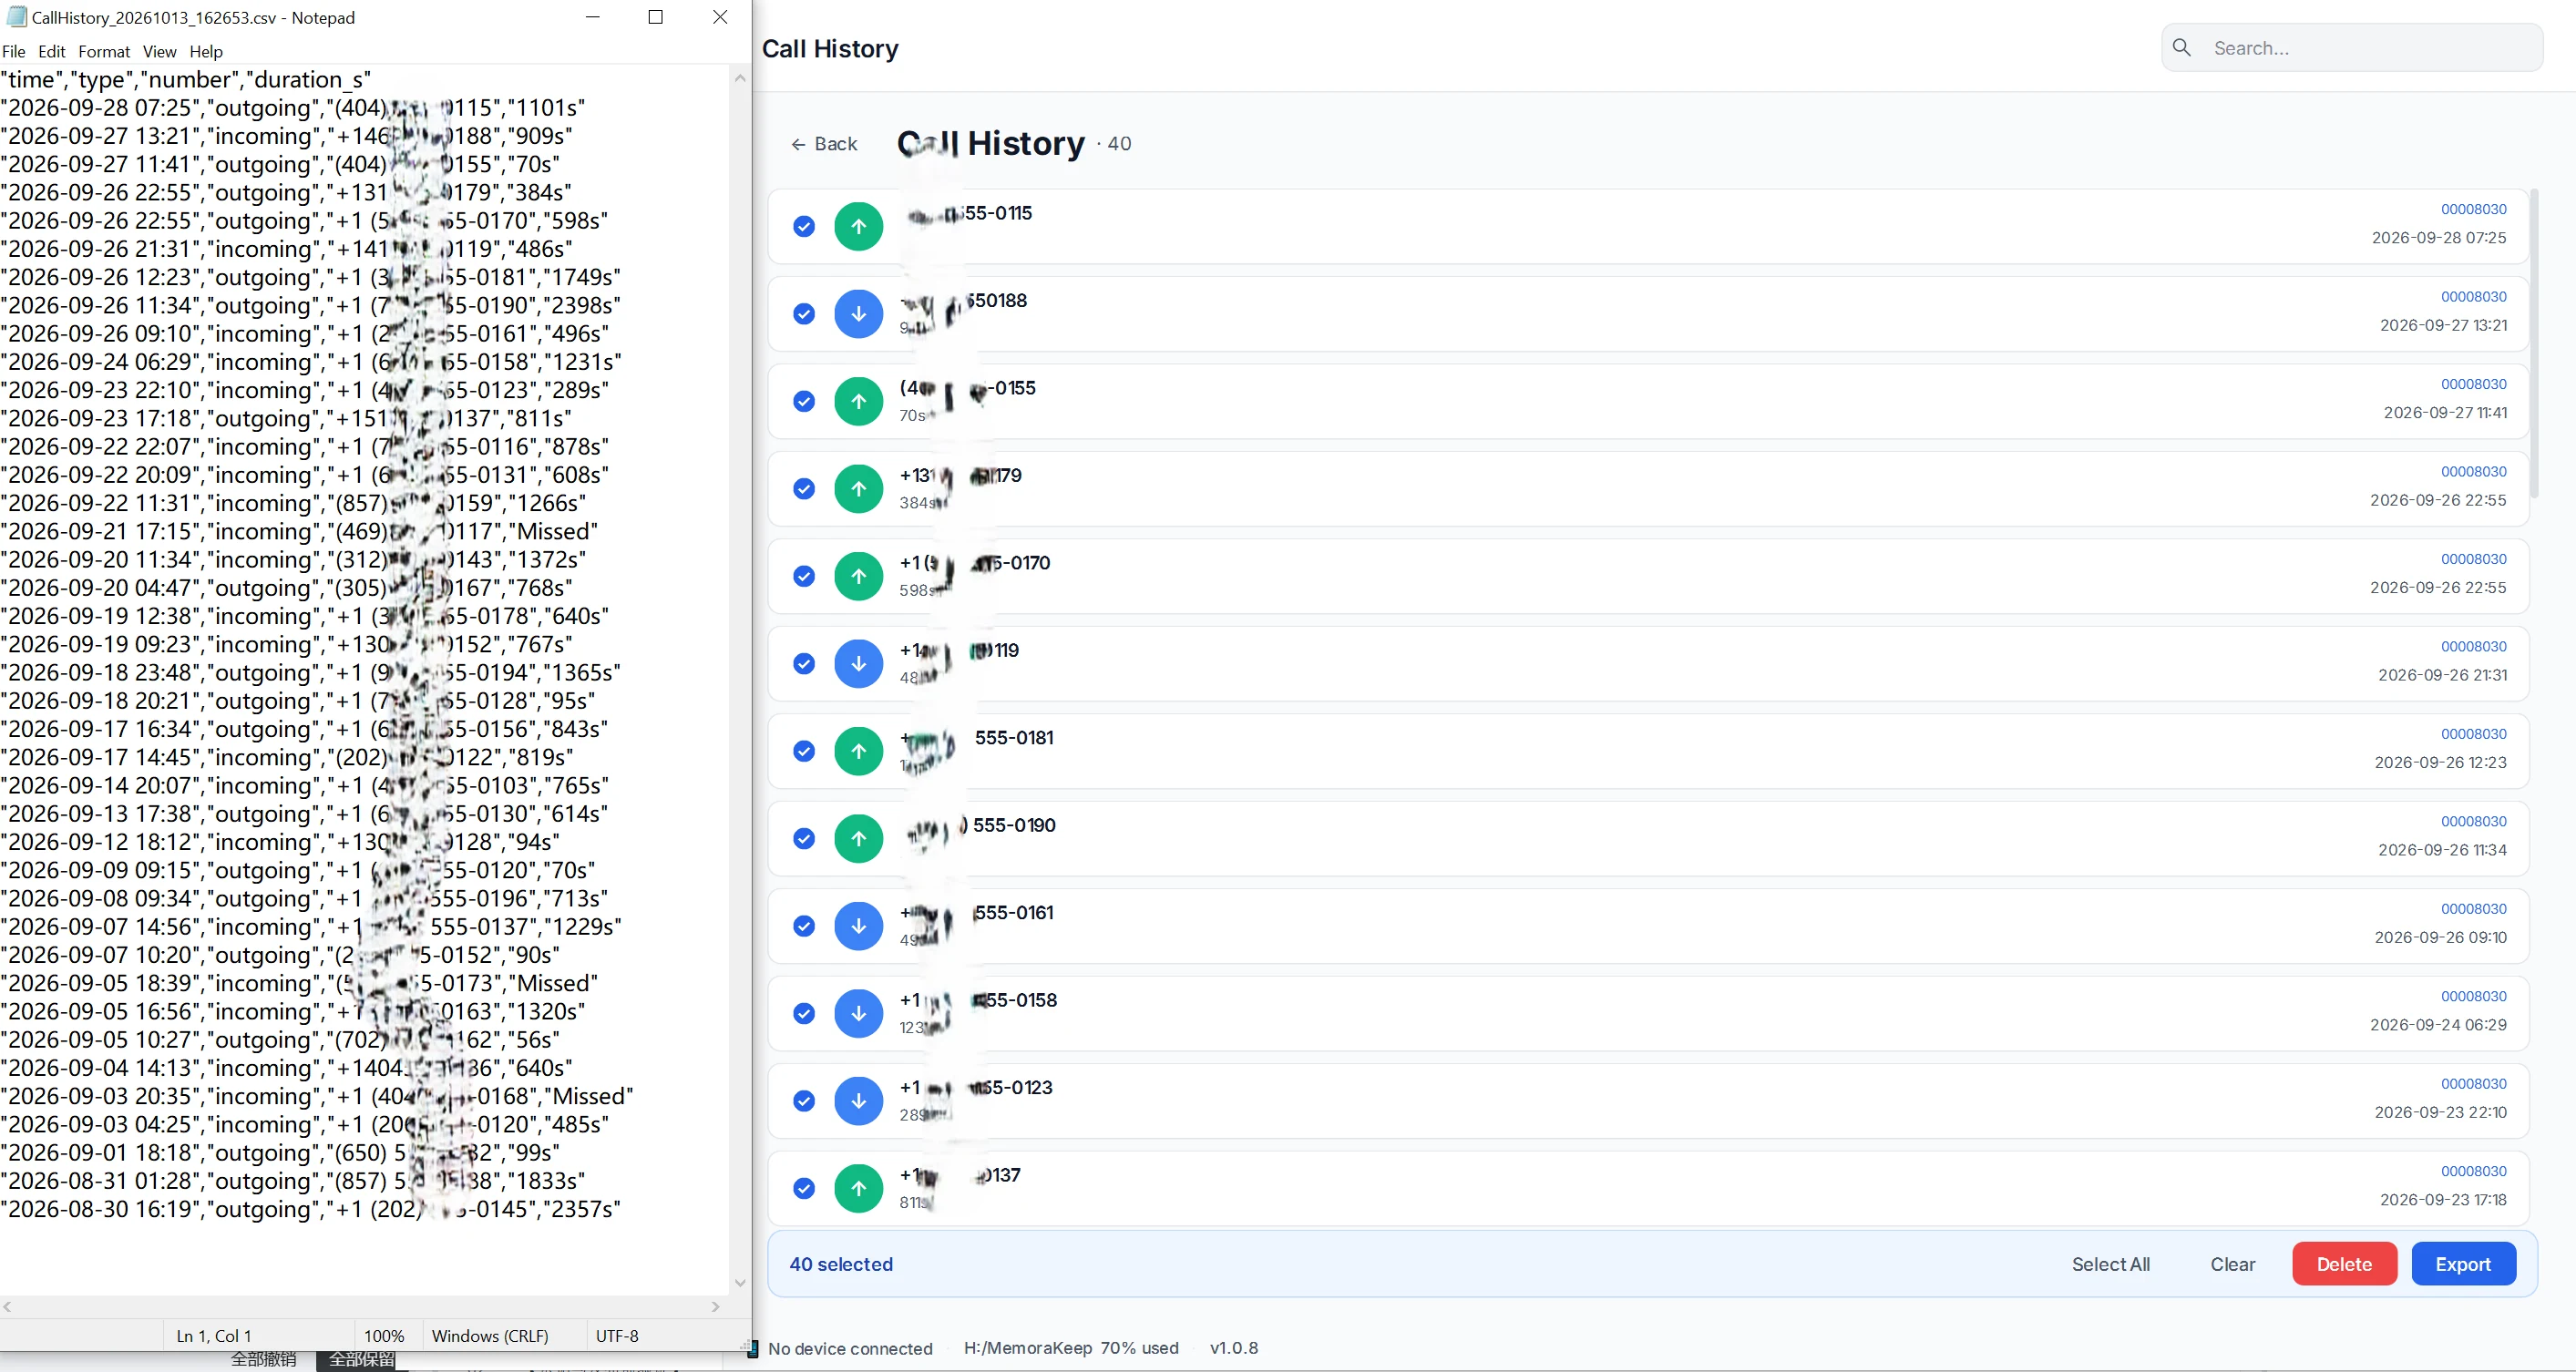Open the Notepad File menu
Viewport: 2576px width, 1372px height.
[14, 52]
